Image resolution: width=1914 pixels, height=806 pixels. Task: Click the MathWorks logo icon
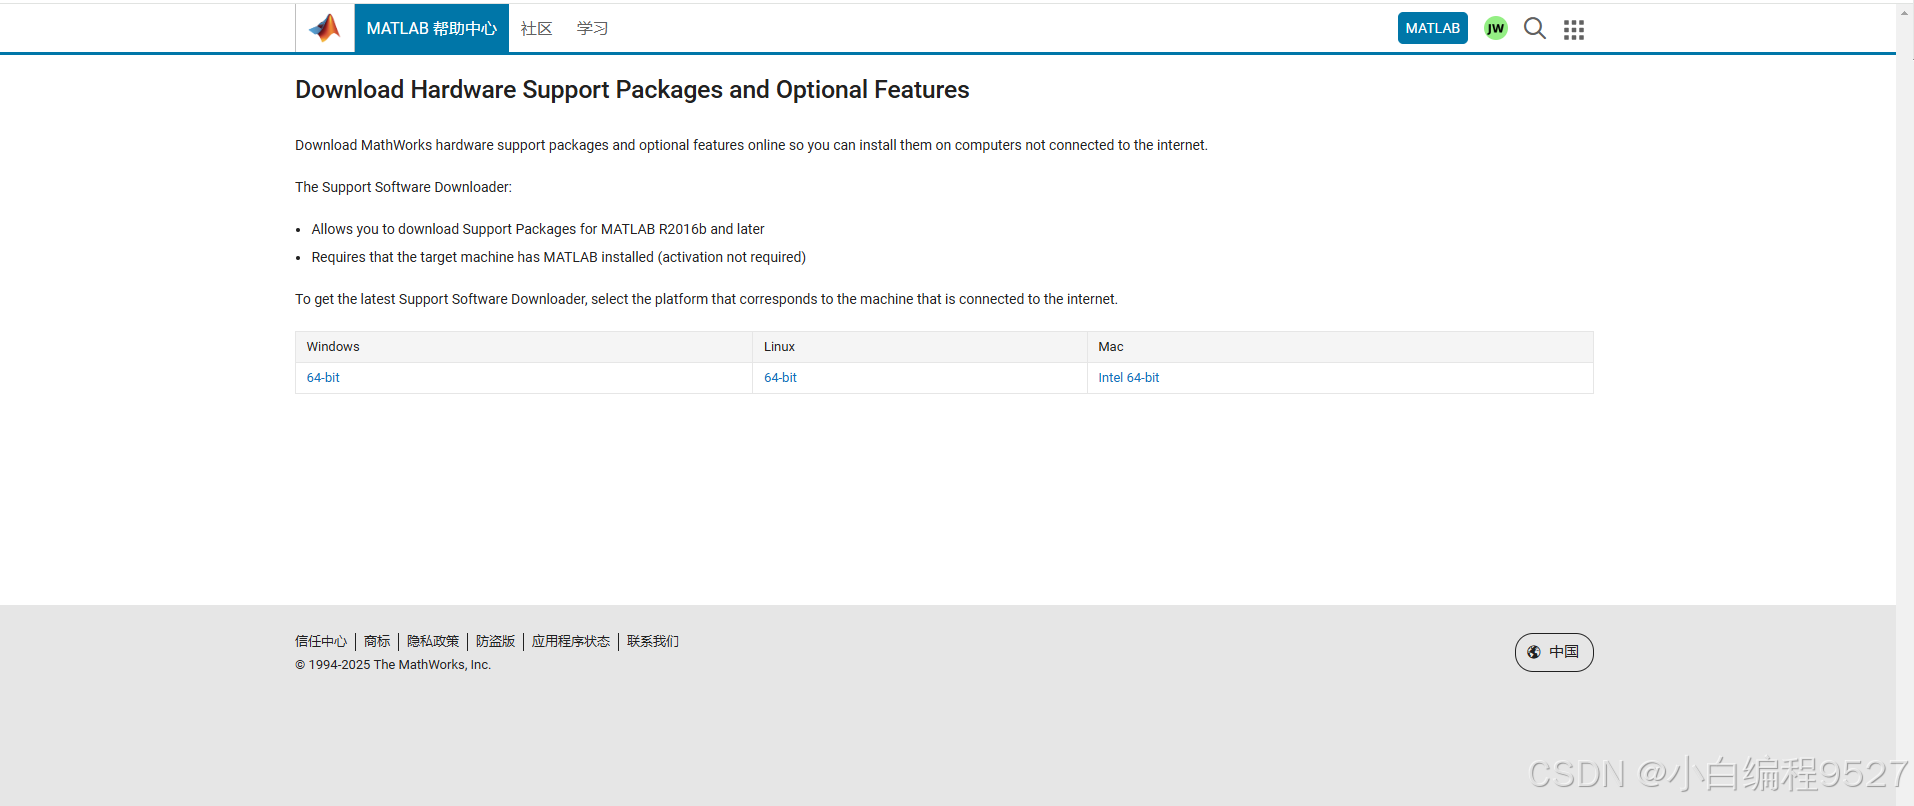[x=325, y=28]
